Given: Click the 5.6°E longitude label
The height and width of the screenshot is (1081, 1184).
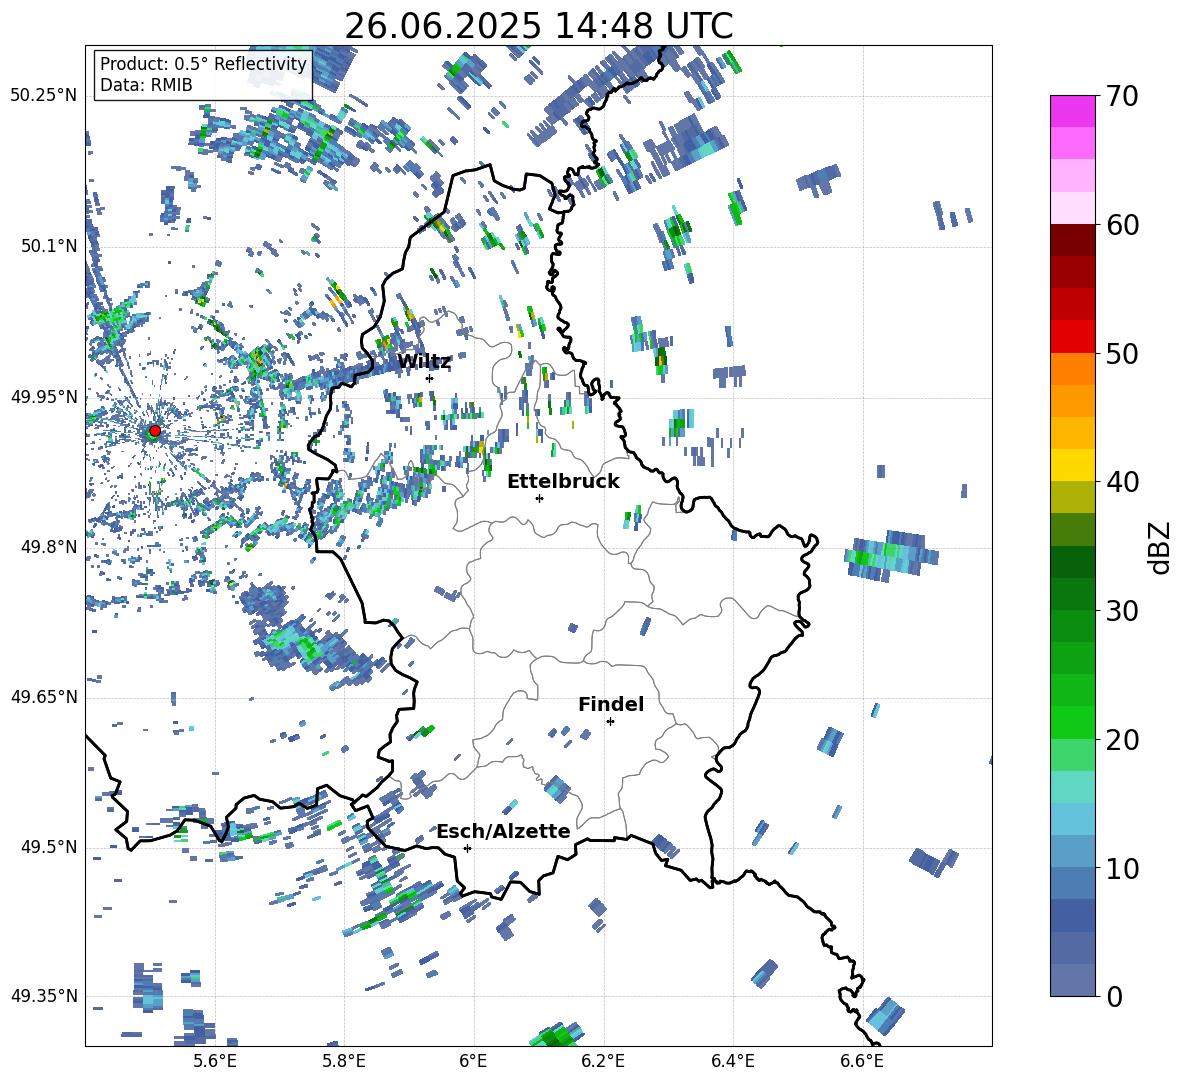Looking at the screenshot, I should [x=215, y=1061].
